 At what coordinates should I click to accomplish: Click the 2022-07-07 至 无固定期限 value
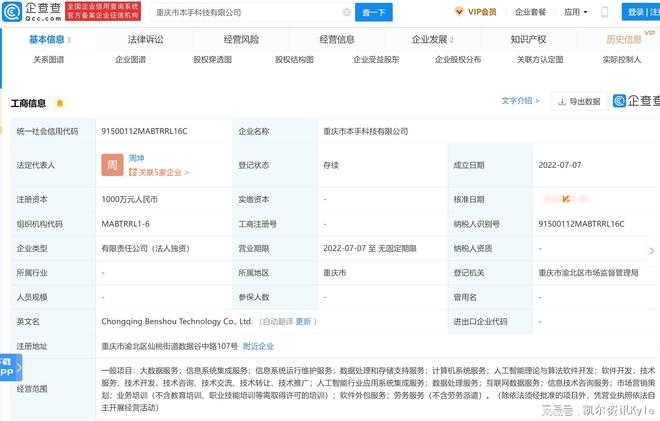[370, 248]
